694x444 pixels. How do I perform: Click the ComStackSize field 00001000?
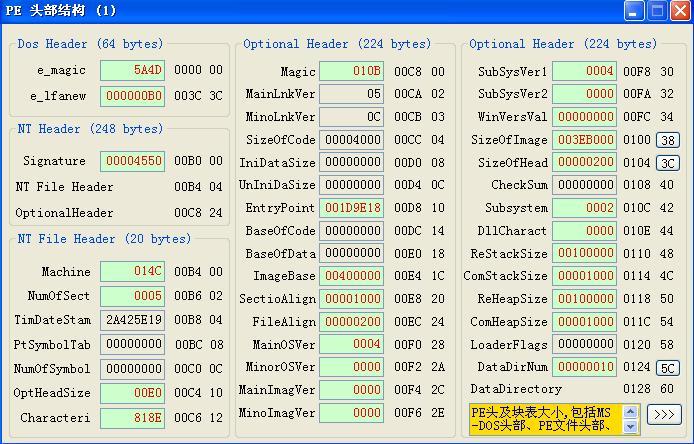(x=584, y=276)
